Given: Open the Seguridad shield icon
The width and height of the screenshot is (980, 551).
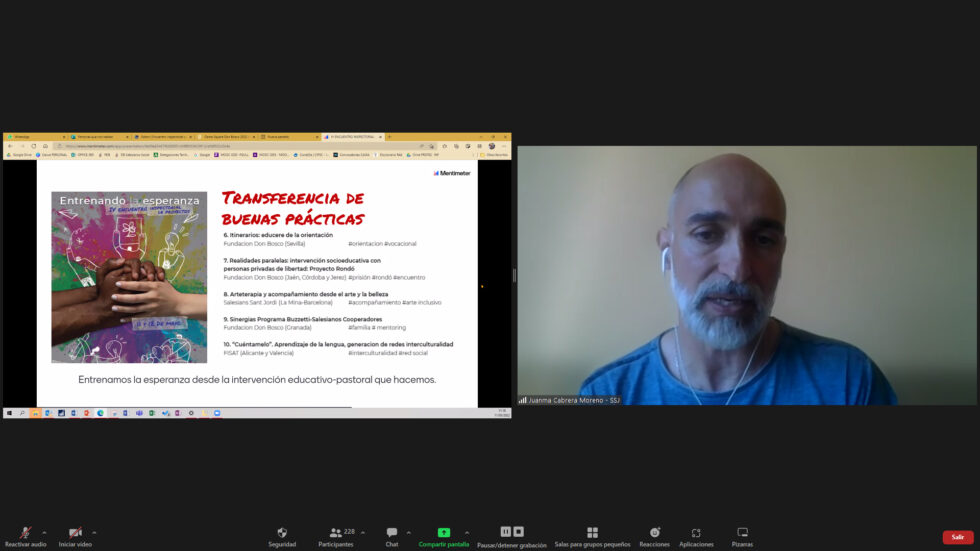Looking at the screenshot, I should pos(282,533).
